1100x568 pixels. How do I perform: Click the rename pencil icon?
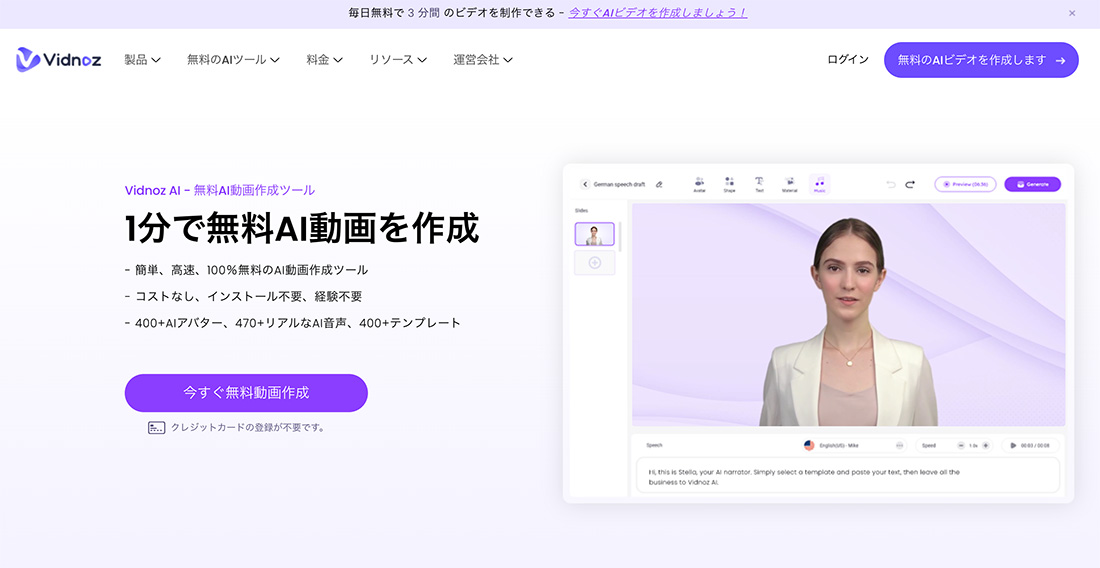(659, 184)
